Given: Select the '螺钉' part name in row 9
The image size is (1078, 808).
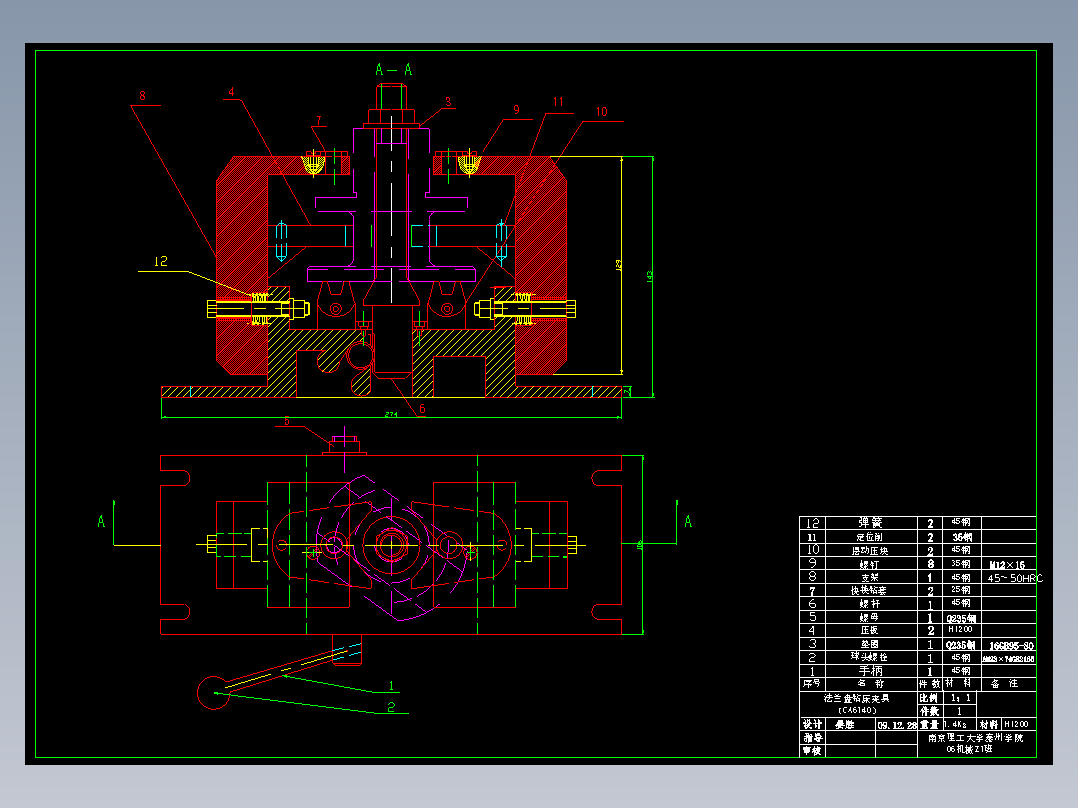Looking at the screenshot, I should (x=870, y=565).
